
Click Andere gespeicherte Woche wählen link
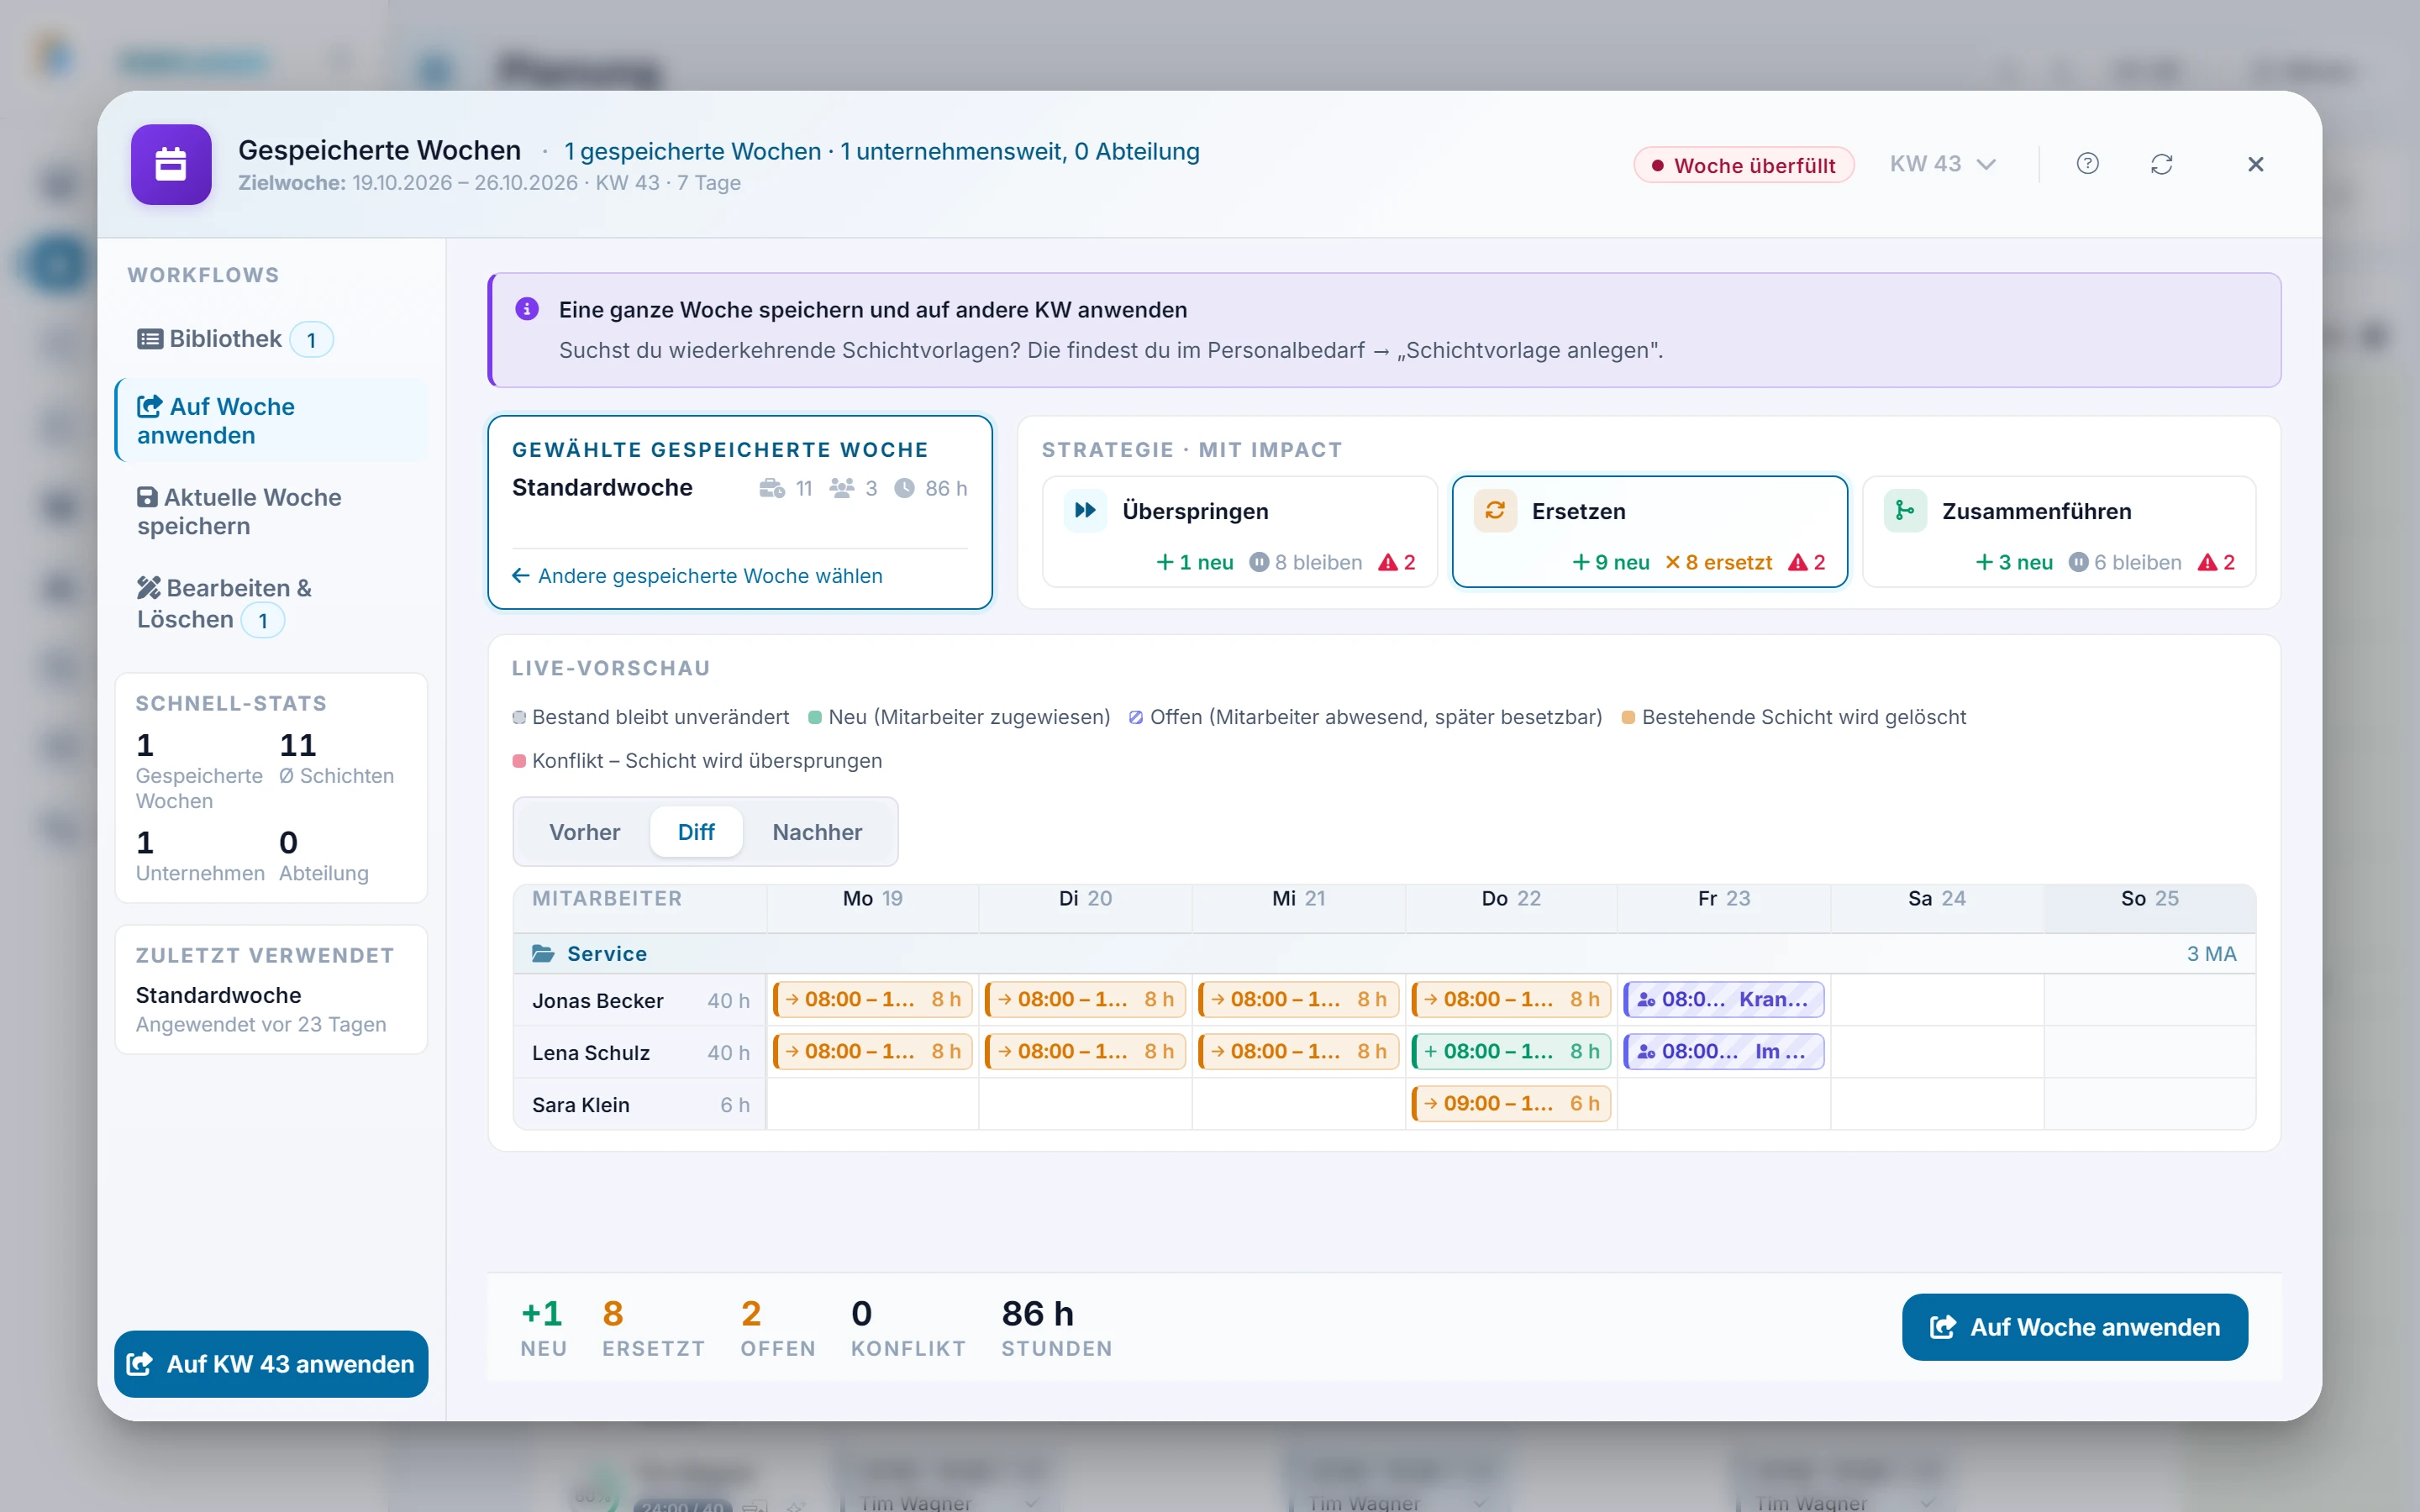pos(697,576)
